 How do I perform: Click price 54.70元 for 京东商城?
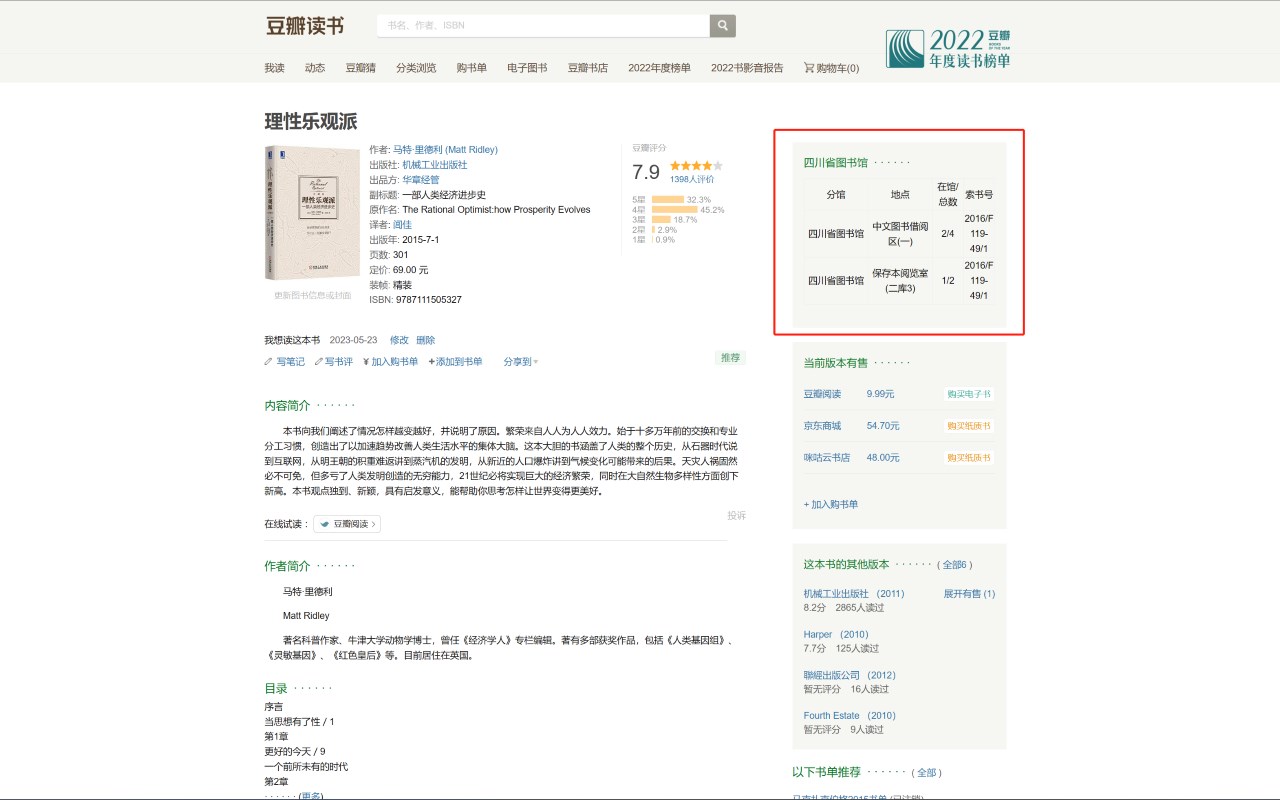pos(883,426)
